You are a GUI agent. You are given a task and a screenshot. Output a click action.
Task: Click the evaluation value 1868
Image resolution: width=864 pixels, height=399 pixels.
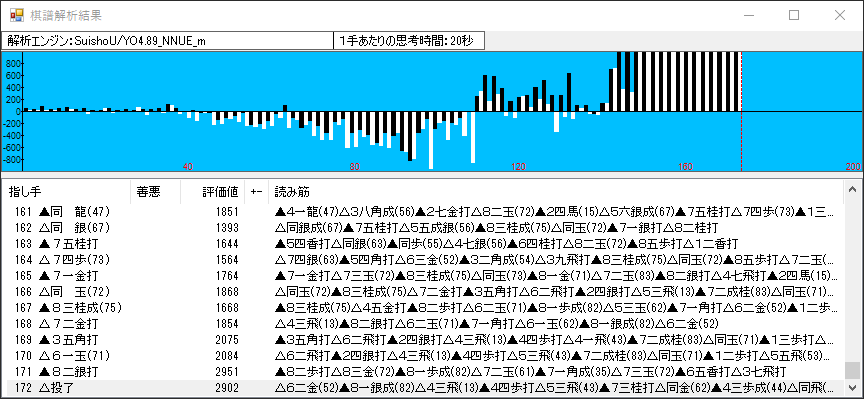(x=228, y=292)
